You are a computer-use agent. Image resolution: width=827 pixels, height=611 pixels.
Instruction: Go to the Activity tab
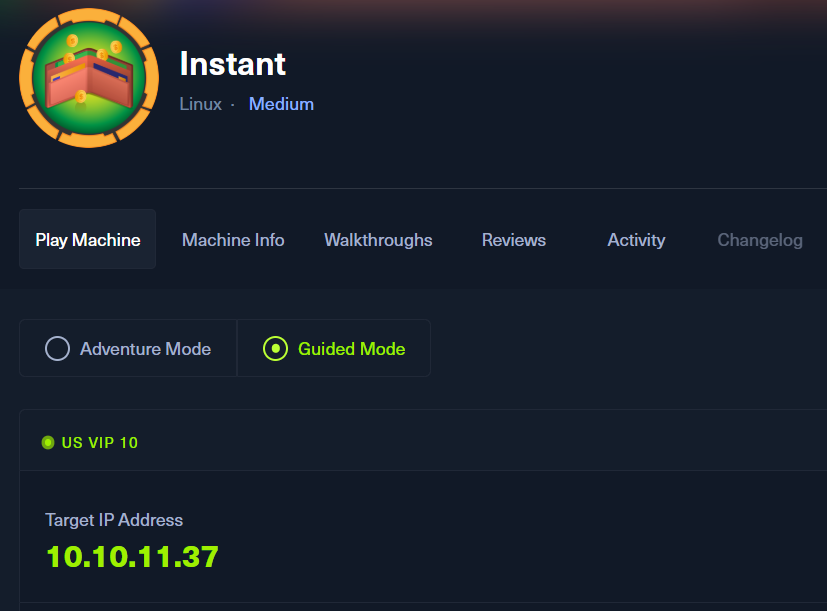tap(636, 240)
